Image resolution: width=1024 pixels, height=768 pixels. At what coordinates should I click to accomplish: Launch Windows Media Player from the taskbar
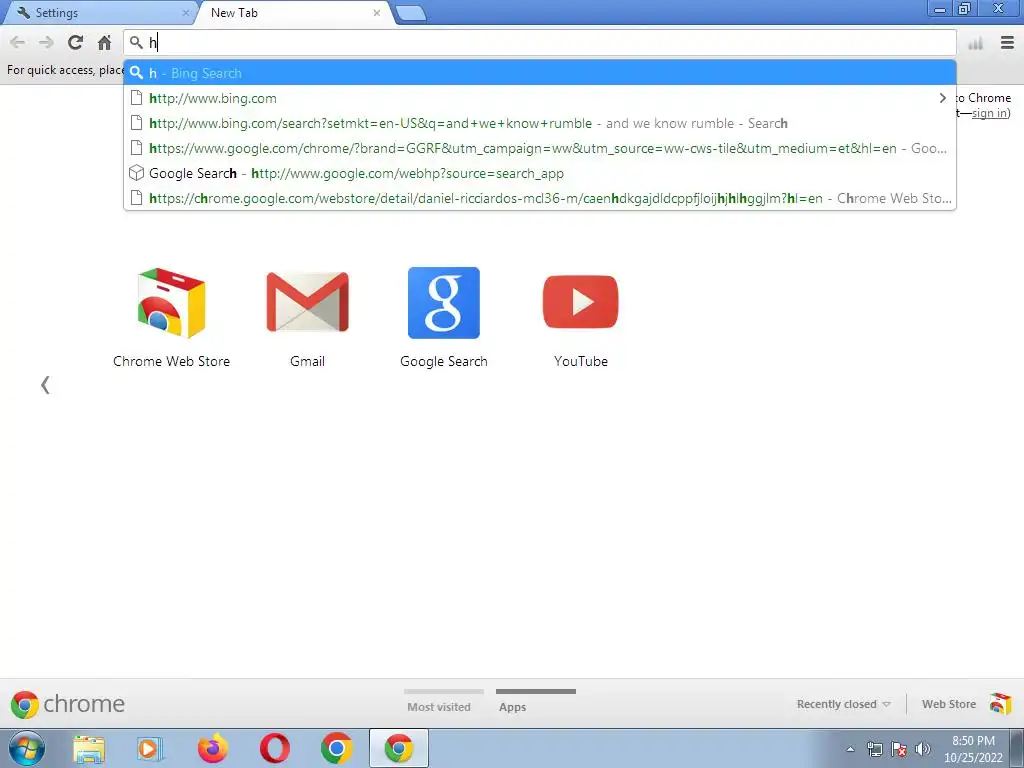click(150, 748)
